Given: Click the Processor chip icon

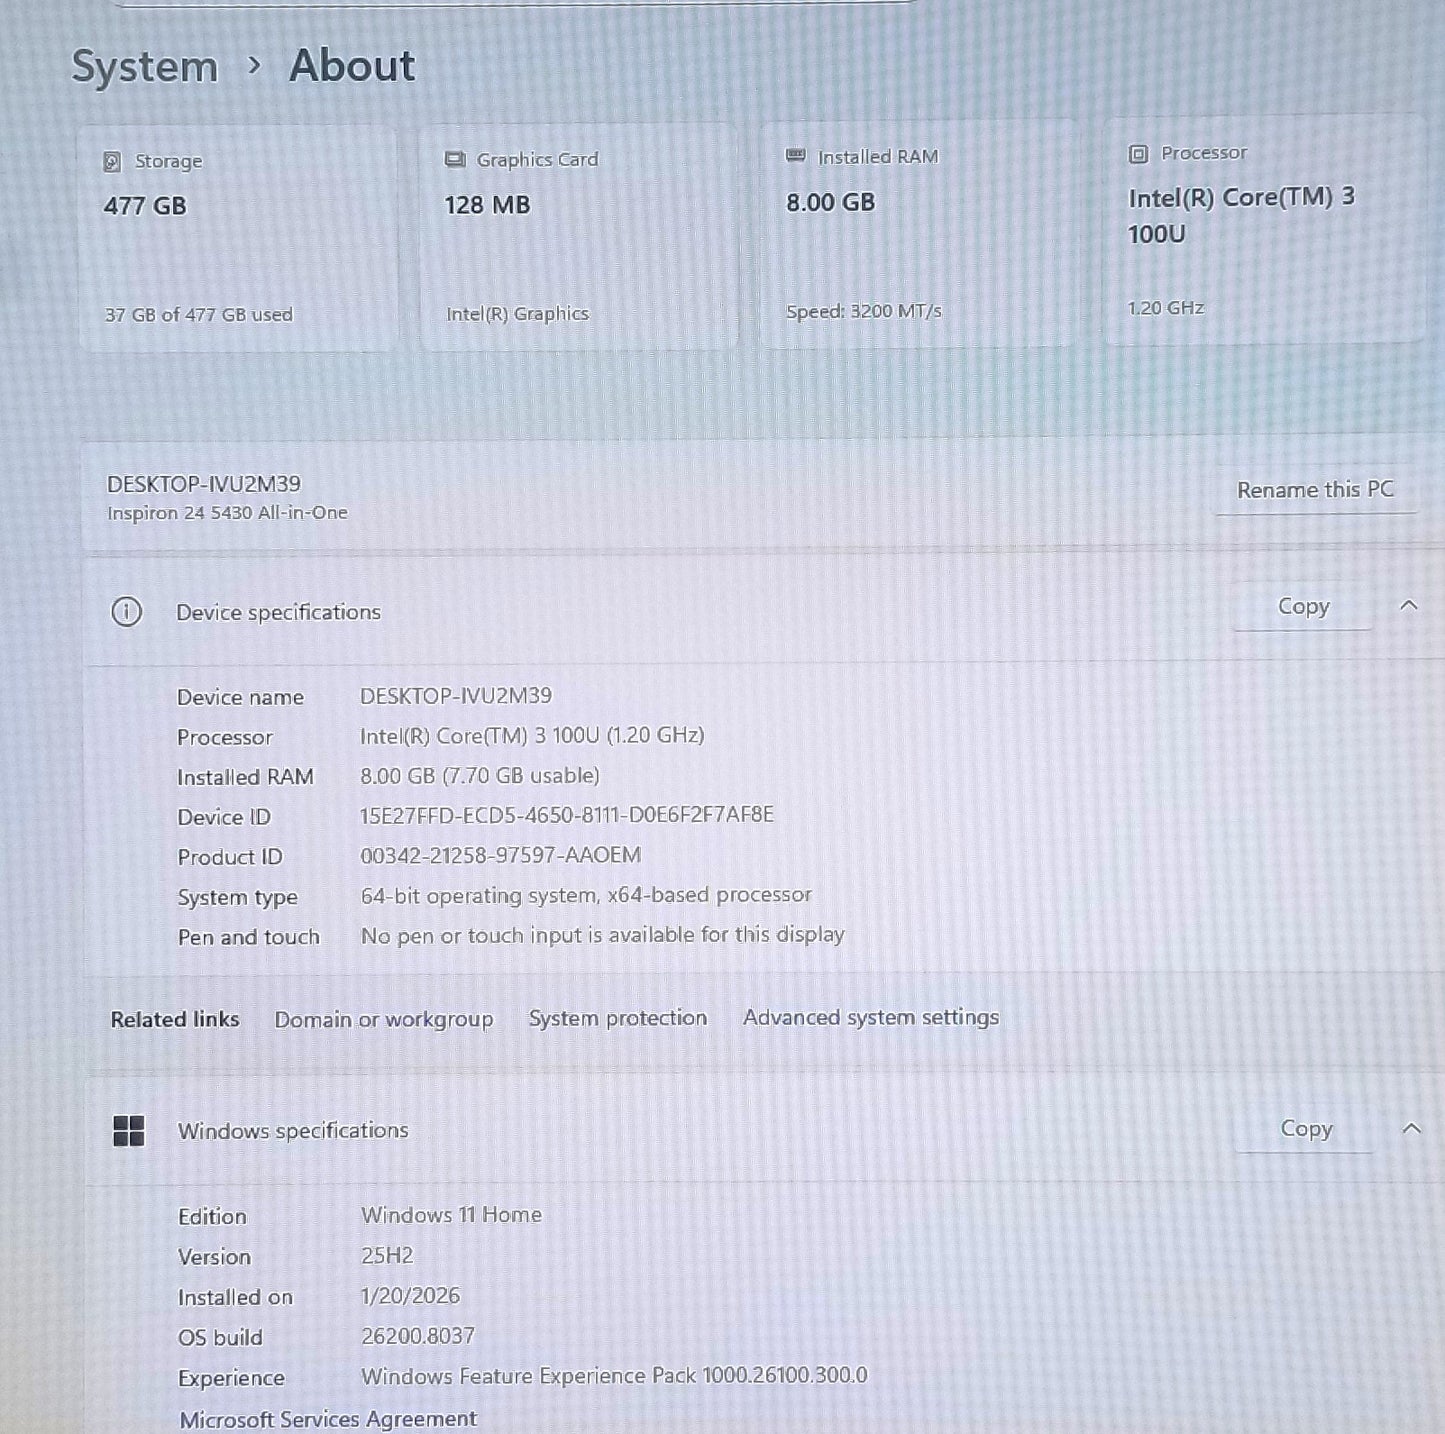Looking at the screenshot, I should [1138, 154].
